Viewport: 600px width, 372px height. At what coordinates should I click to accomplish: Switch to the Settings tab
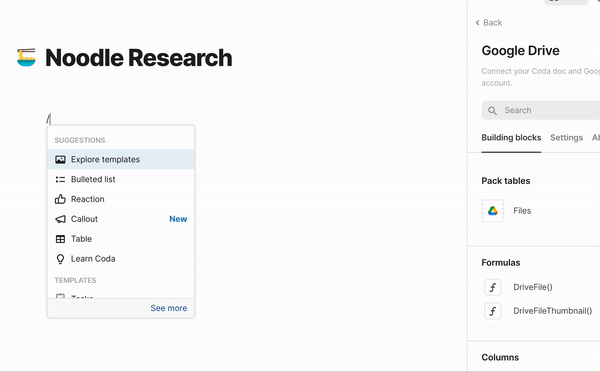coord(566,138)
